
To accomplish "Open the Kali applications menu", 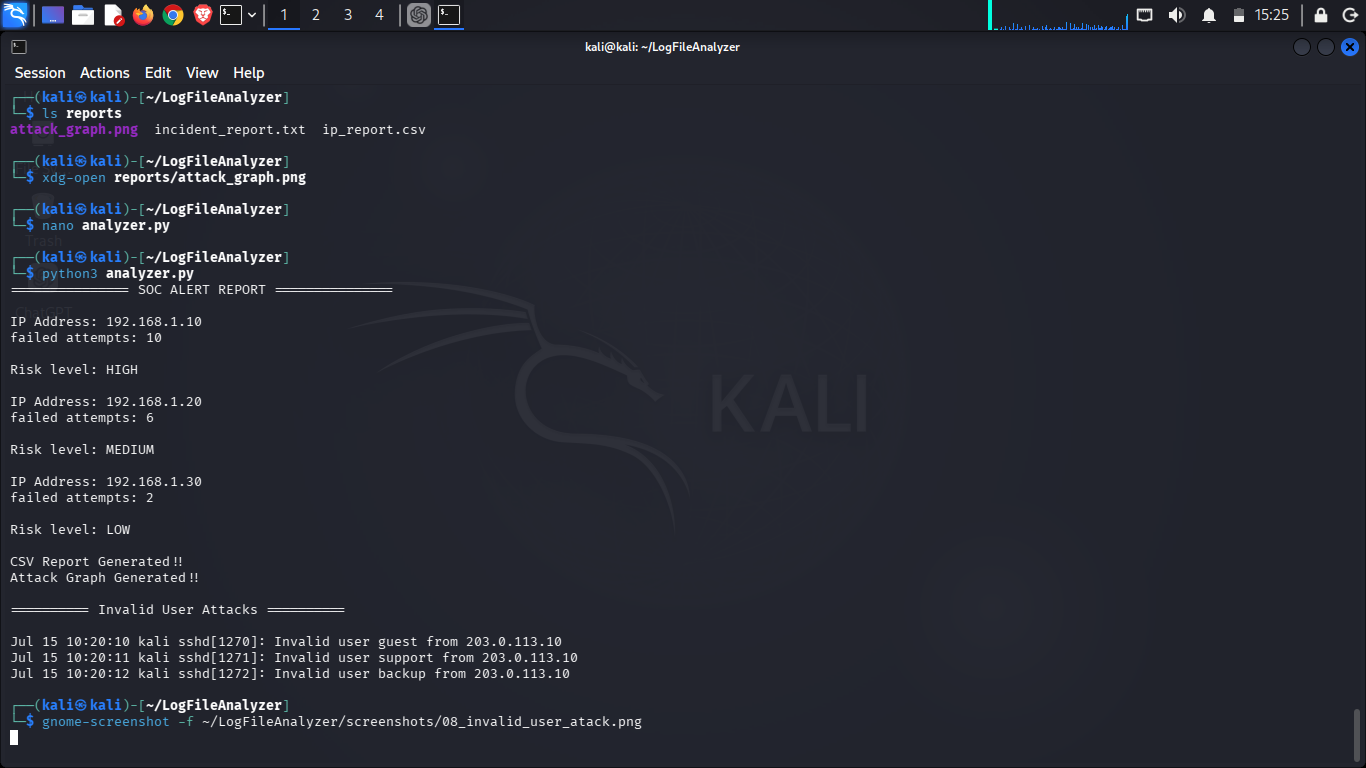I will click(15, 15).
